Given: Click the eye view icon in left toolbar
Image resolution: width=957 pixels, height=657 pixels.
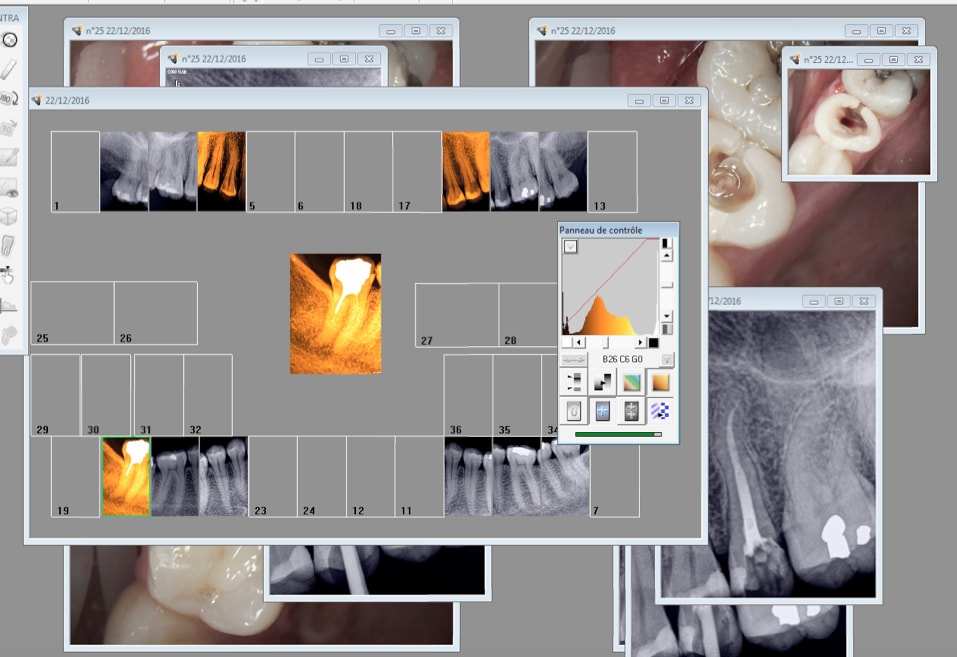Looking at the screenshot, I should [10, 186].
